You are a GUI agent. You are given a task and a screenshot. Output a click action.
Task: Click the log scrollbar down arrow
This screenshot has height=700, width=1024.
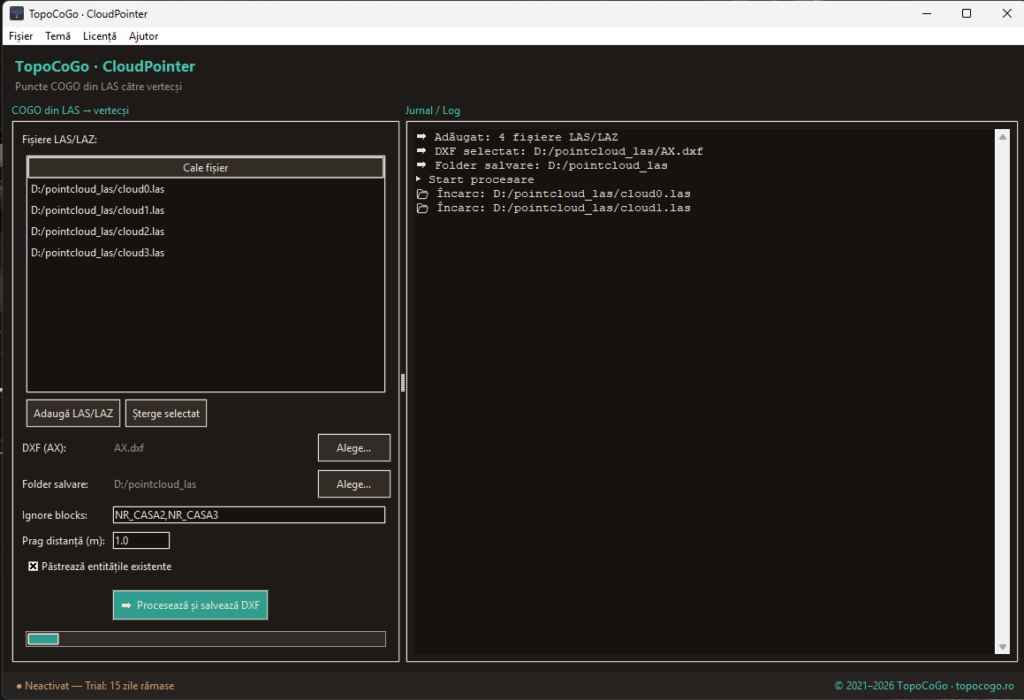coord(1002,647)
